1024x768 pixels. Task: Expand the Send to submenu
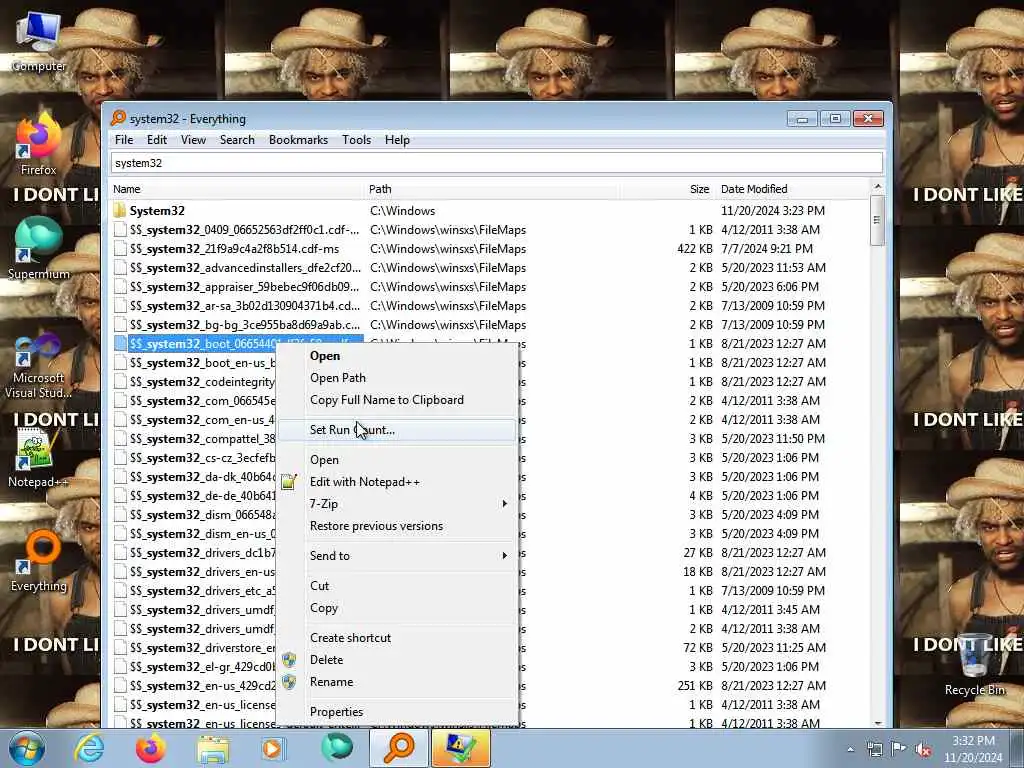(x=396, y=556)
